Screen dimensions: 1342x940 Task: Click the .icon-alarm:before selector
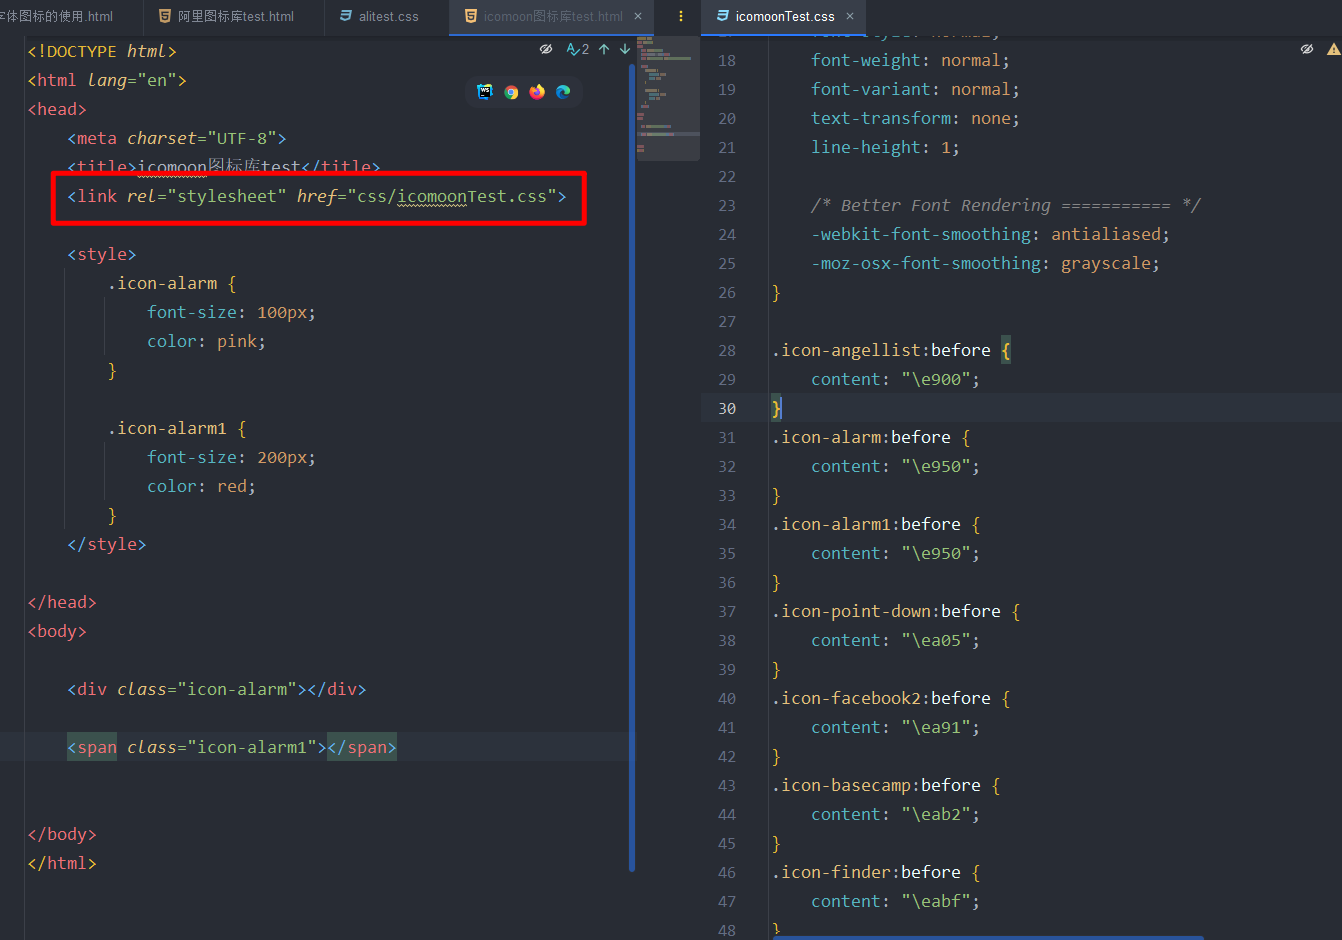point(861,437)
